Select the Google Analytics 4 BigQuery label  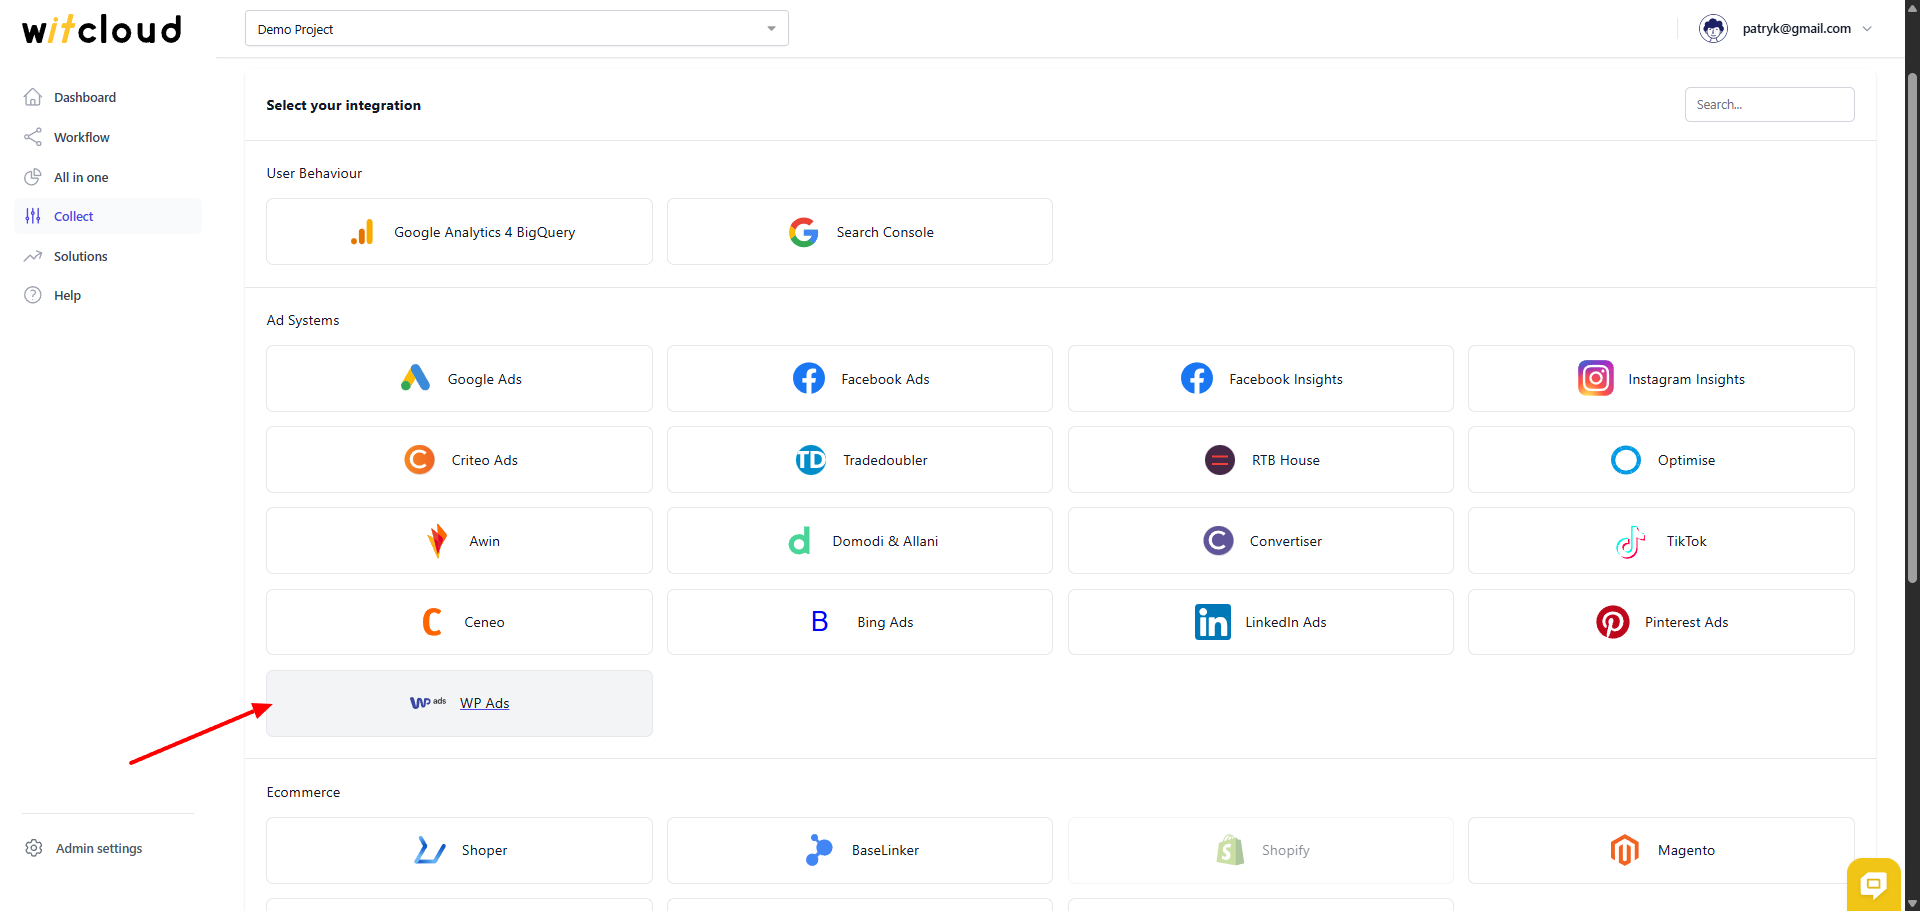click(x=485, y=232)
